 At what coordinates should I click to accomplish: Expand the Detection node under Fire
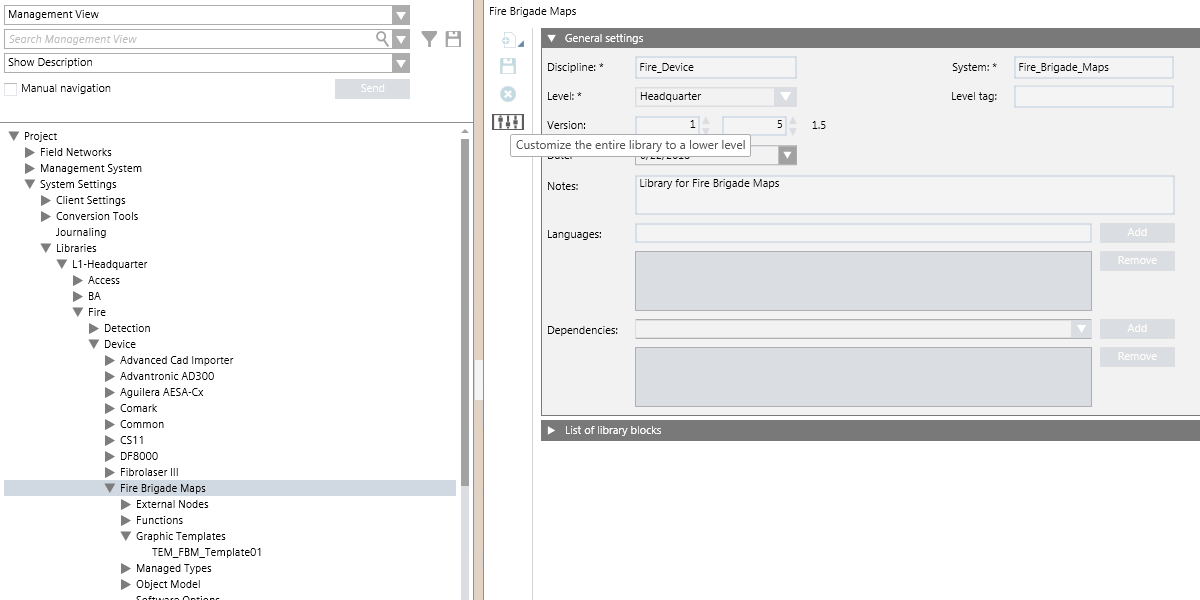(94, 328)
